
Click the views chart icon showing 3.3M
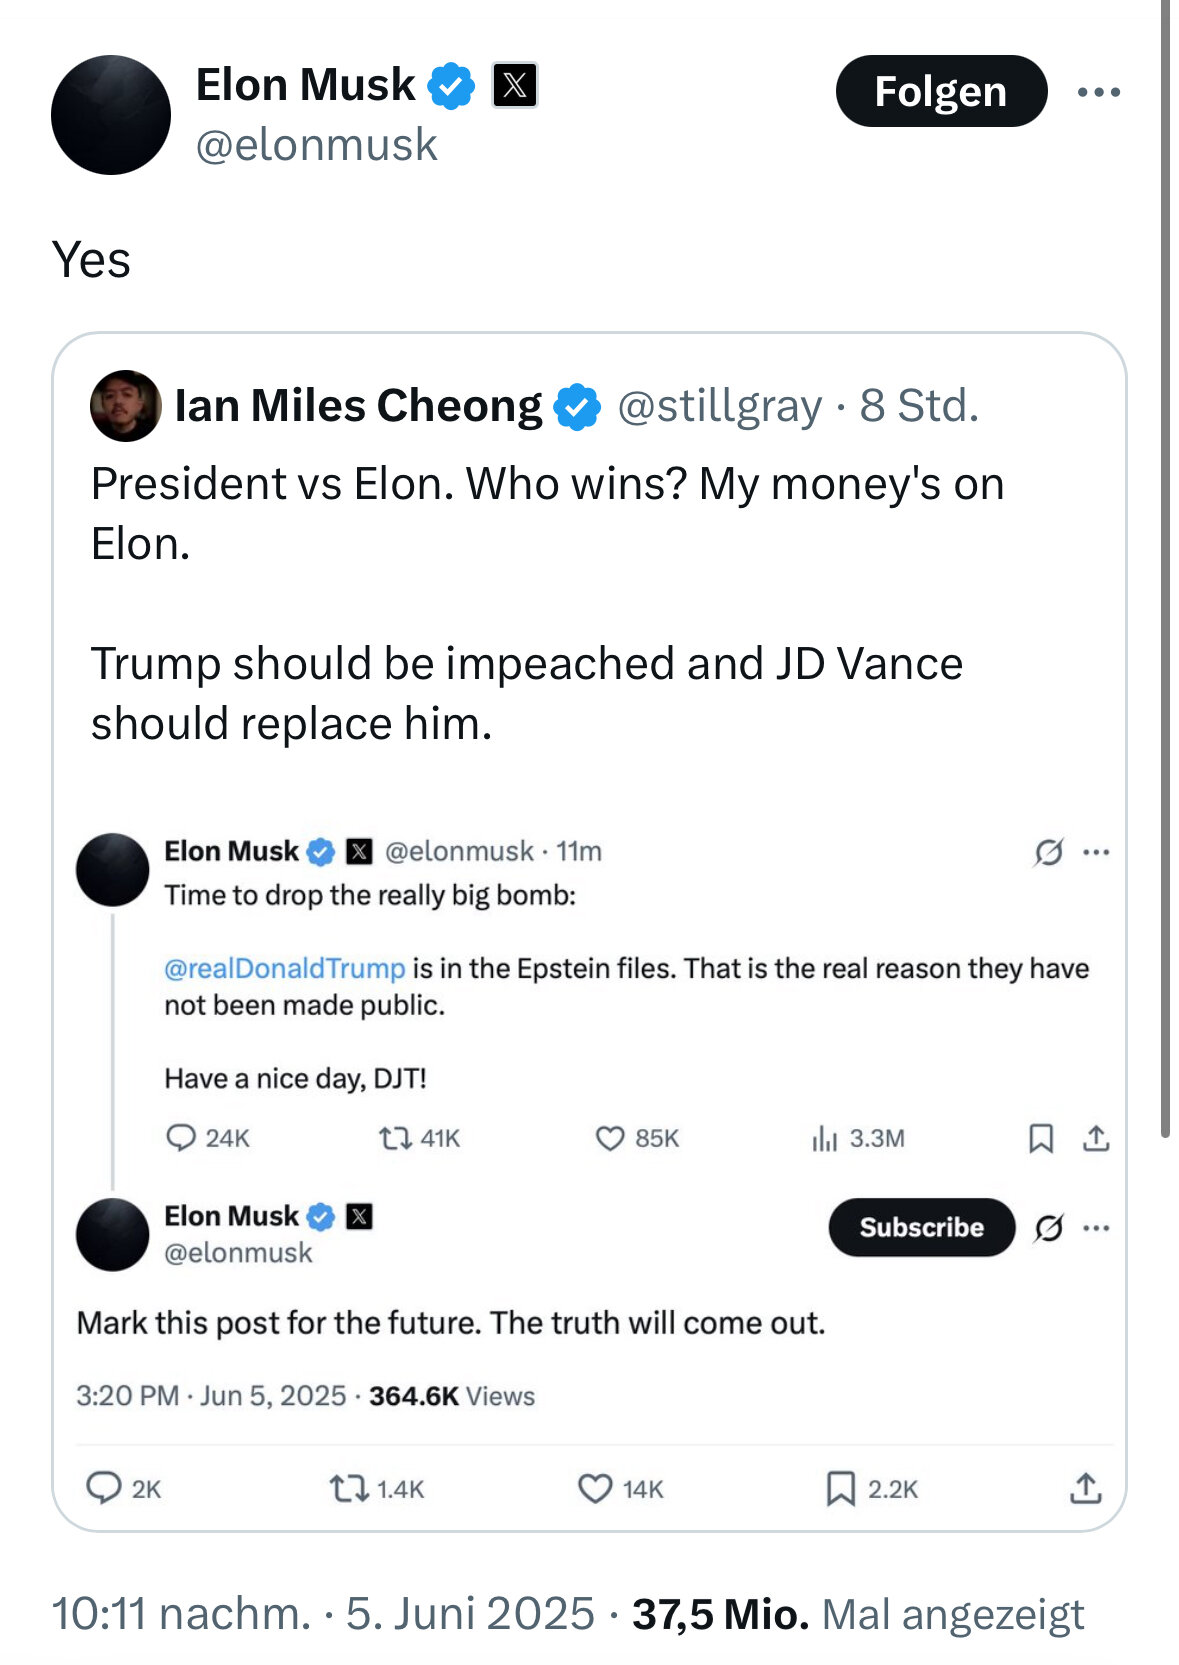click(x=824, y=1138)
